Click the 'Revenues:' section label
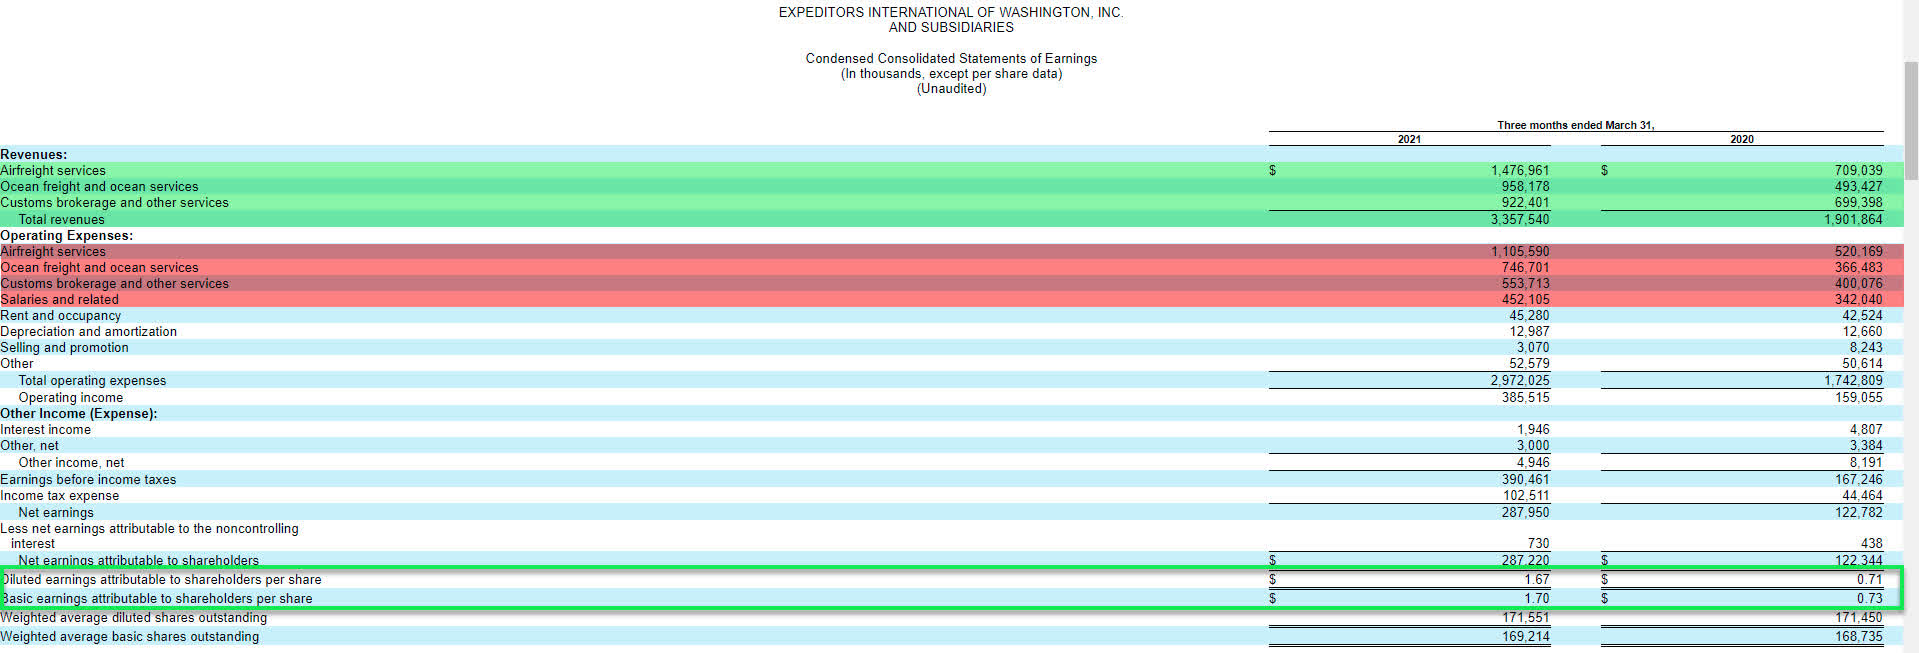1919x653 pixels. click(x=34, y=154)
